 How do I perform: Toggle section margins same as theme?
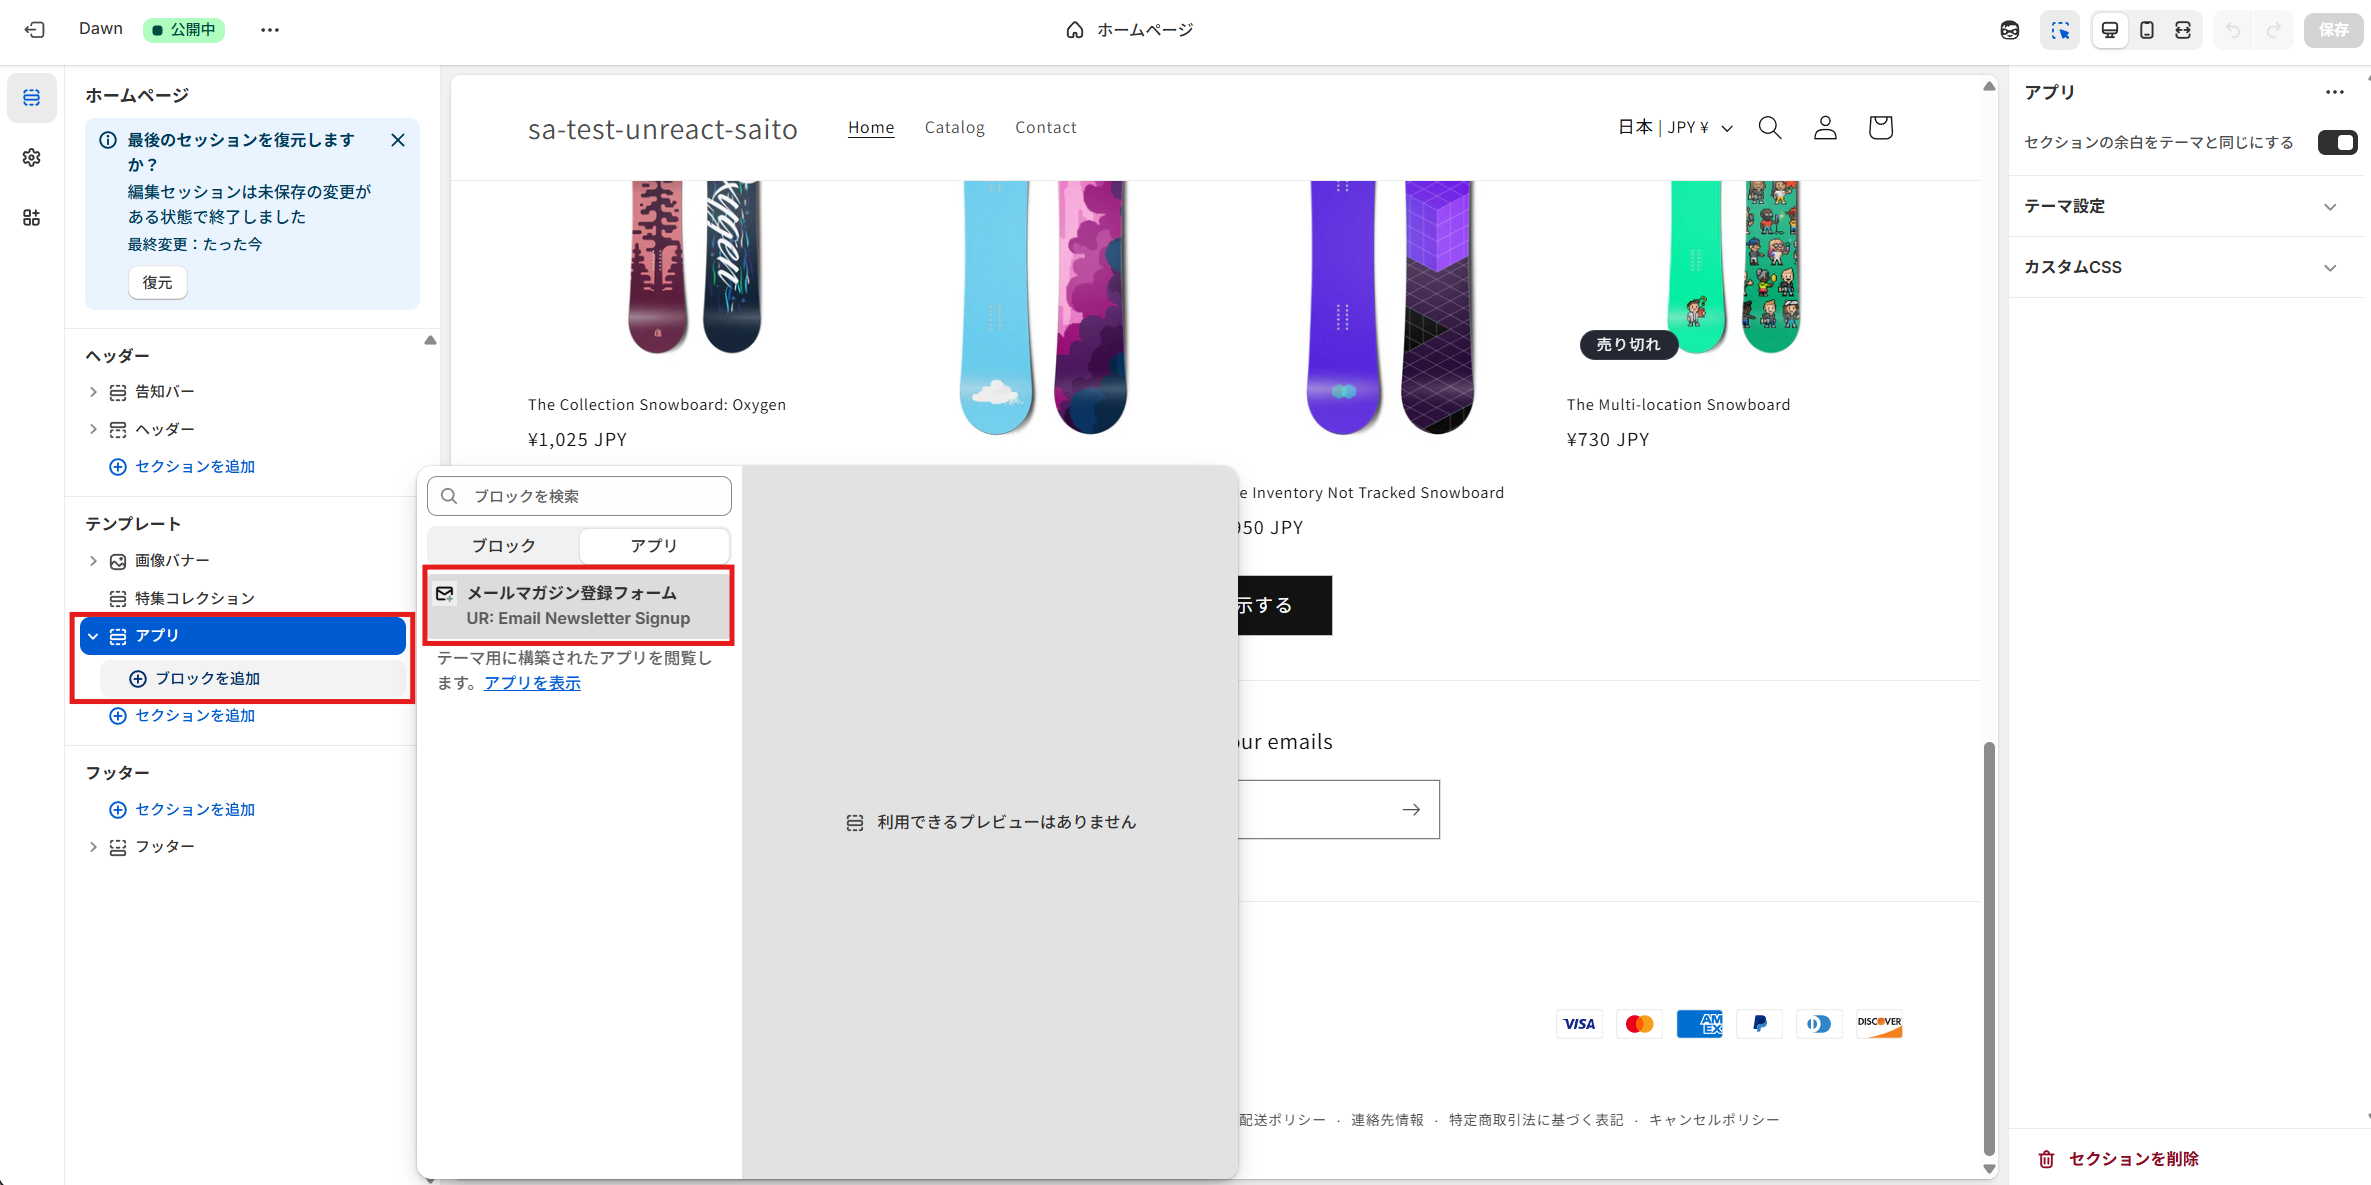tap(2337, 142)
